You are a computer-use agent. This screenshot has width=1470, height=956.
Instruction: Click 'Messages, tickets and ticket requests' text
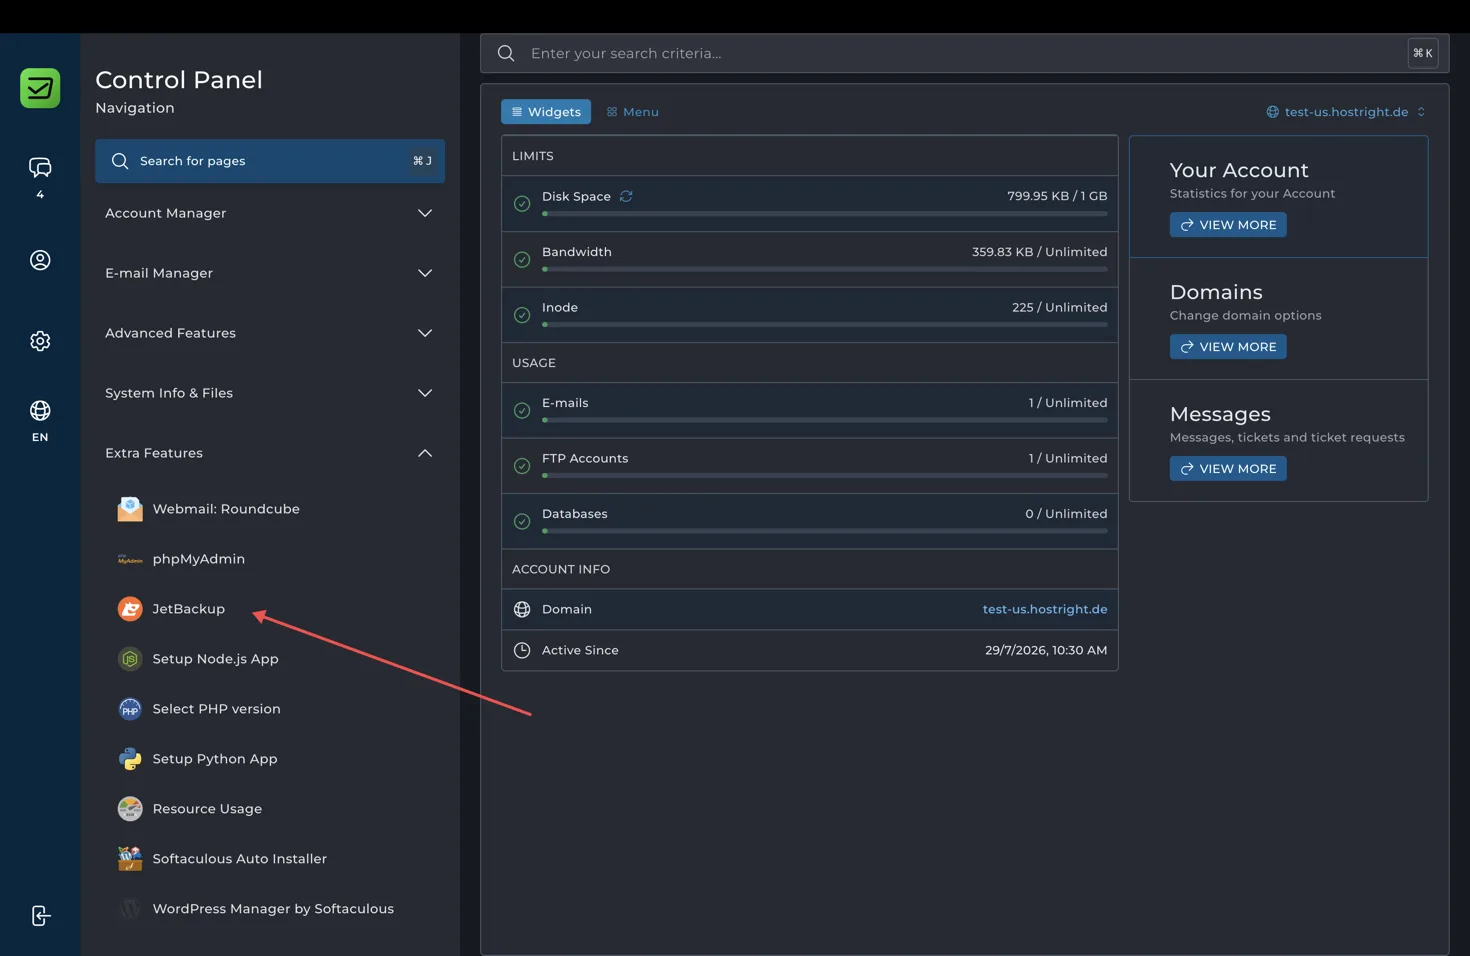tap(1287, 437)
